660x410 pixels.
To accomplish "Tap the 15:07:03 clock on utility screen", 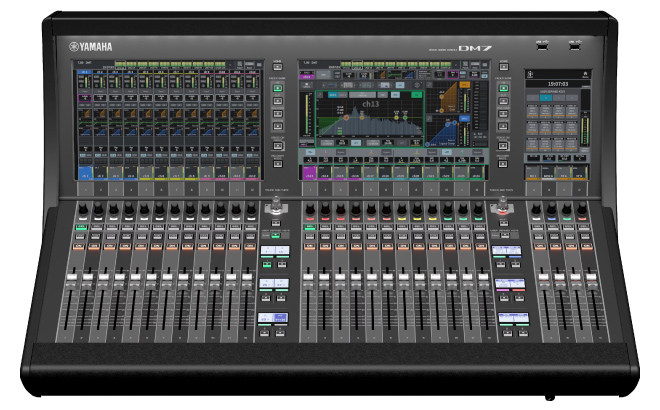I will click(x=558, y=84).
